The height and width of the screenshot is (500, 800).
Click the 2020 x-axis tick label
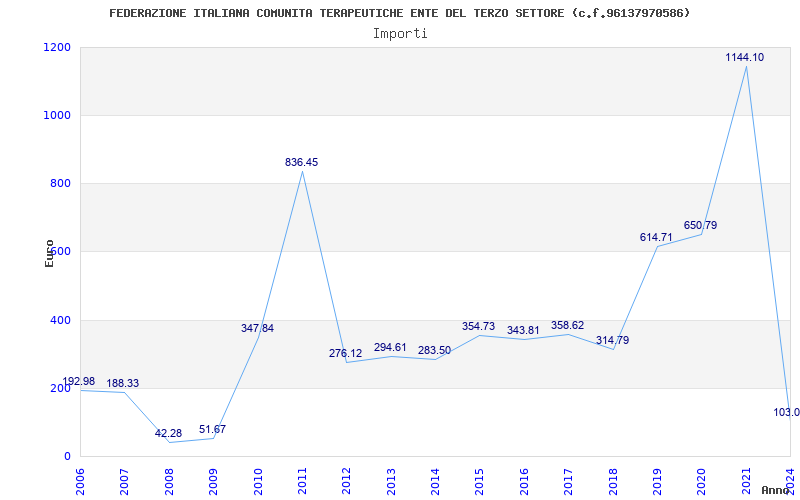702,481
